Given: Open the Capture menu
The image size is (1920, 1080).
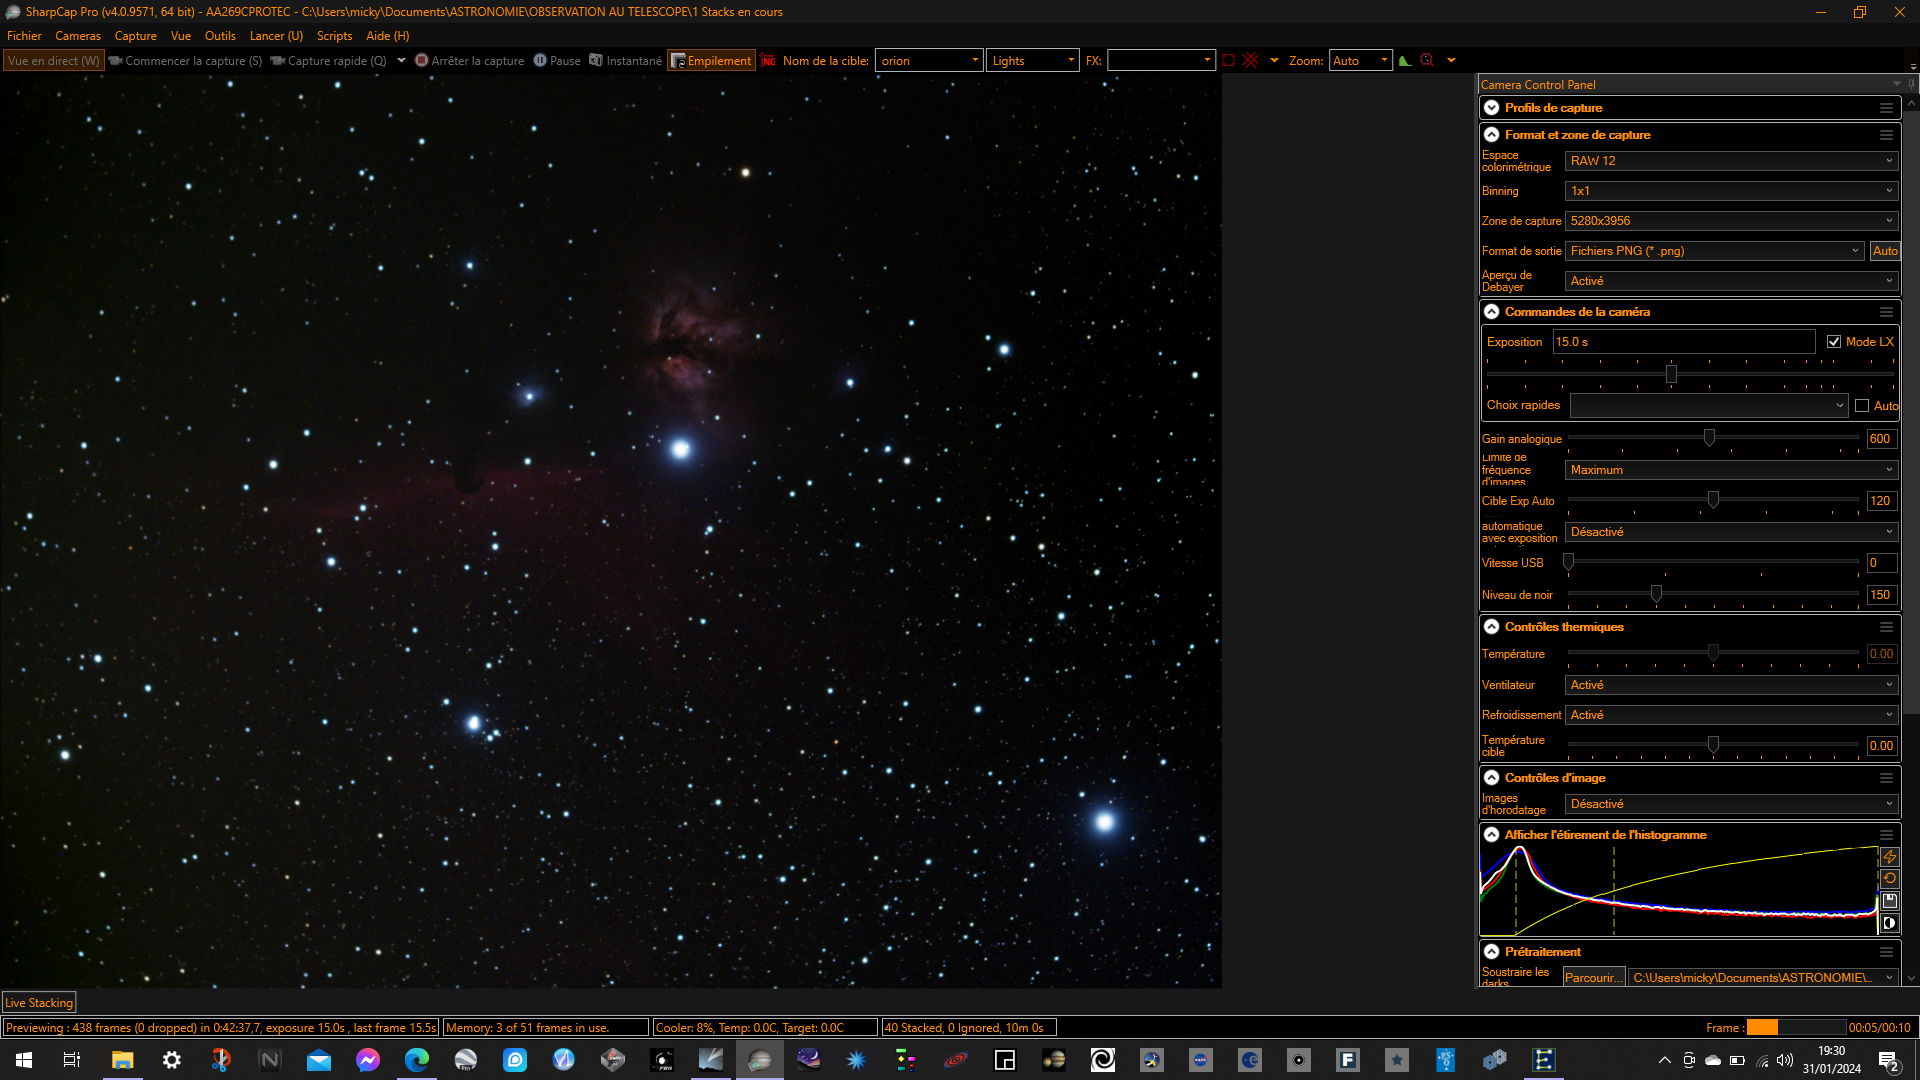Looking at the screenshot, I should [136, 36].
